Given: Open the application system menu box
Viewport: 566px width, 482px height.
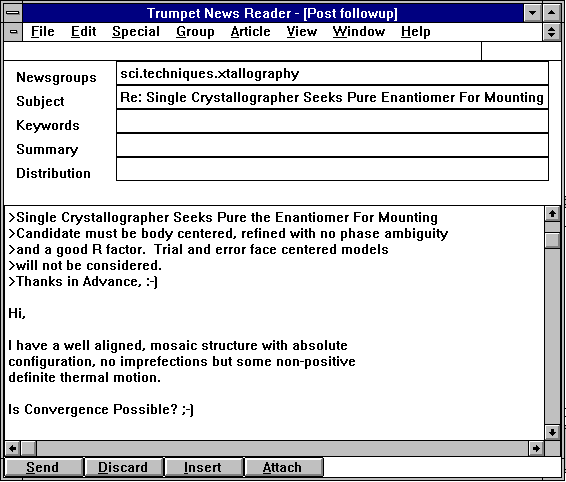Looking at the screenshot, I should click(x=13, y=13).
